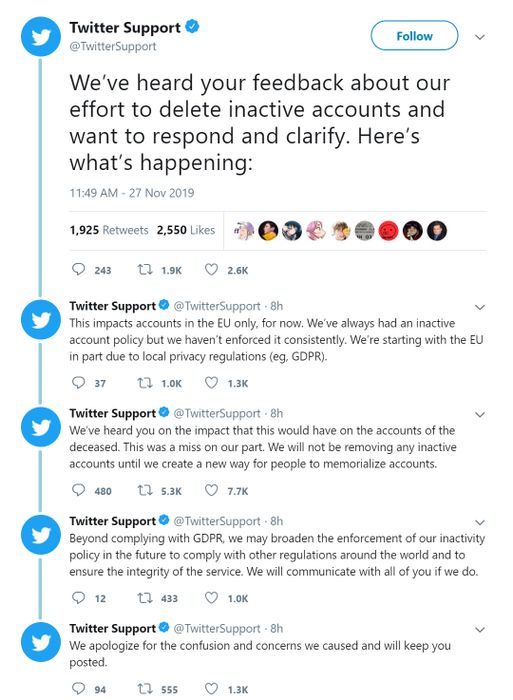The image size is (513, 700).
Task: Retweet the tweet with 5.3K retweets
Action: [x=145, y=490]
